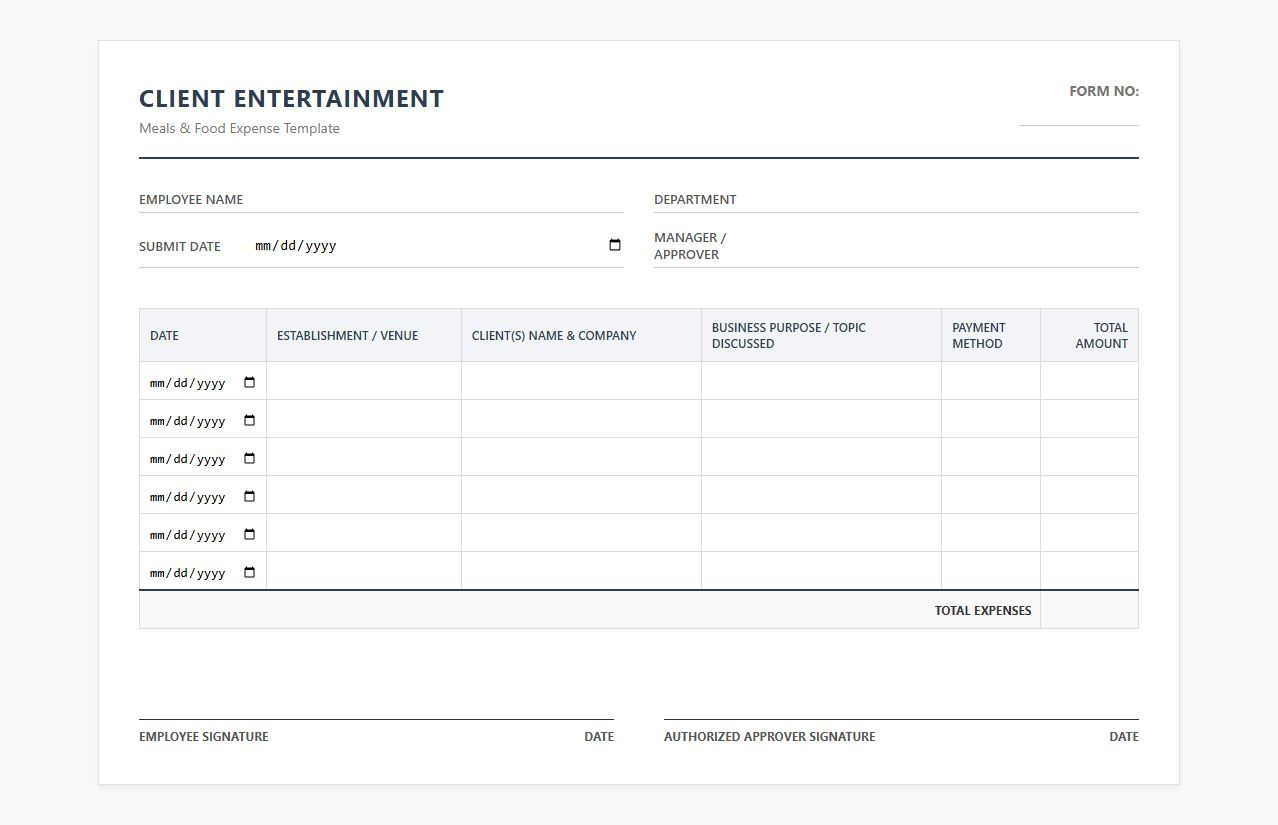This screenshot has height=825, width=1278.
Task: Click third row Client(s) Name & Company cell
Action: 581,457
